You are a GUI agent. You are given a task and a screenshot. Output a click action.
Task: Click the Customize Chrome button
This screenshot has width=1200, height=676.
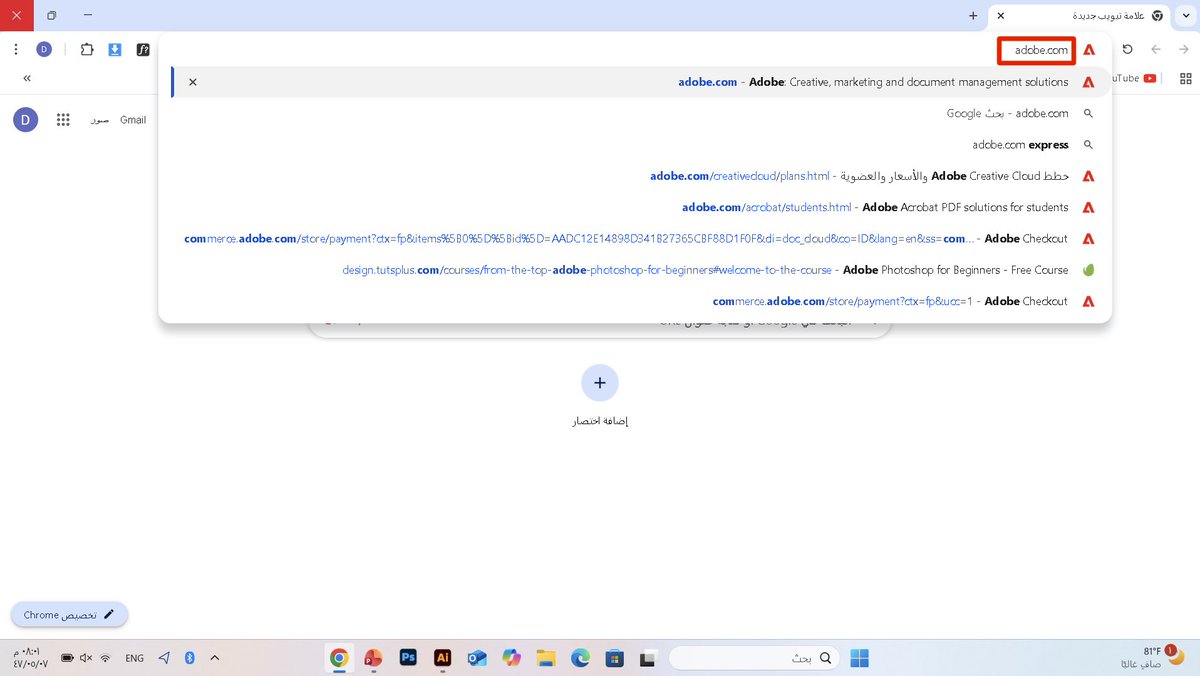tap(69, 614)
